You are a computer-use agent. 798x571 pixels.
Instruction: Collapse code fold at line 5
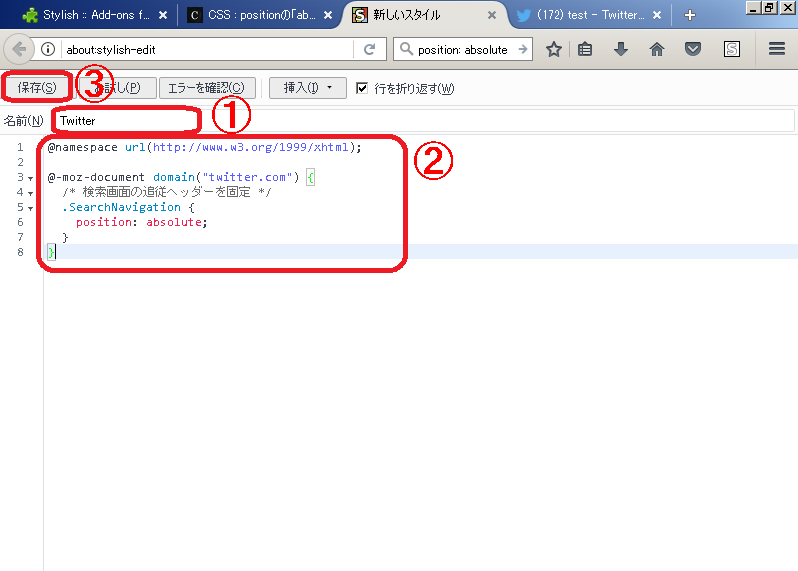tap(31, 208)
